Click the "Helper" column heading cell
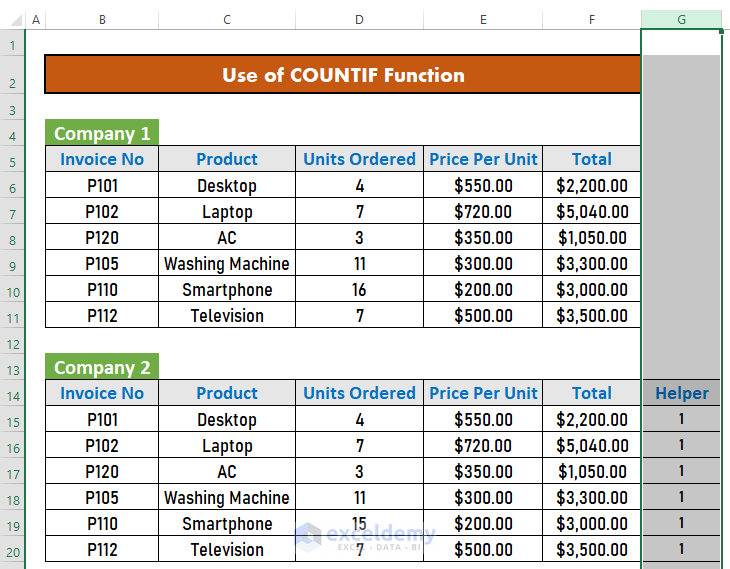 click(x=681, y=394)
